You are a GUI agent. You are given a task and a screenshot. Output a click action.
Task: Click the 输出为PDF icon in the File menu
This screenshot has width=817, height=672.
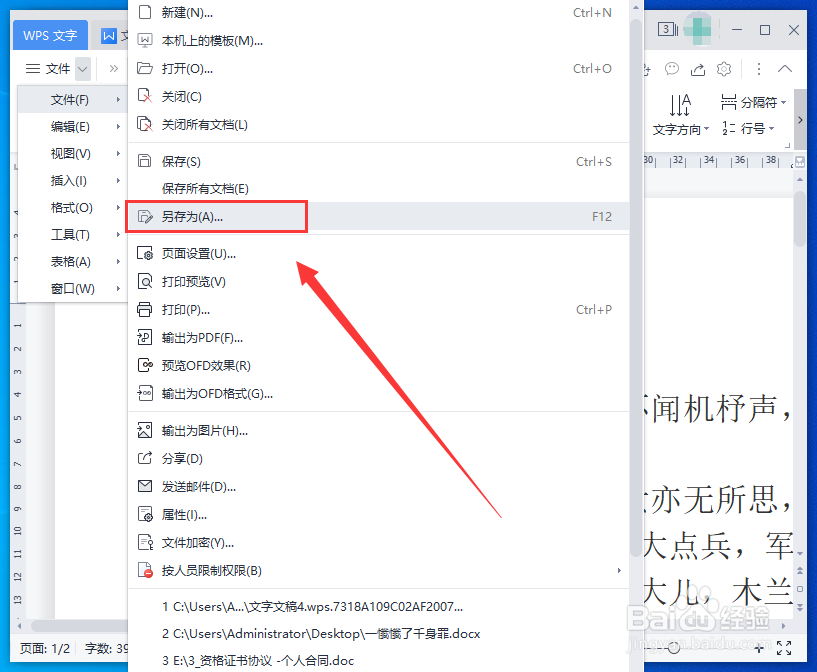coord(144,337)
